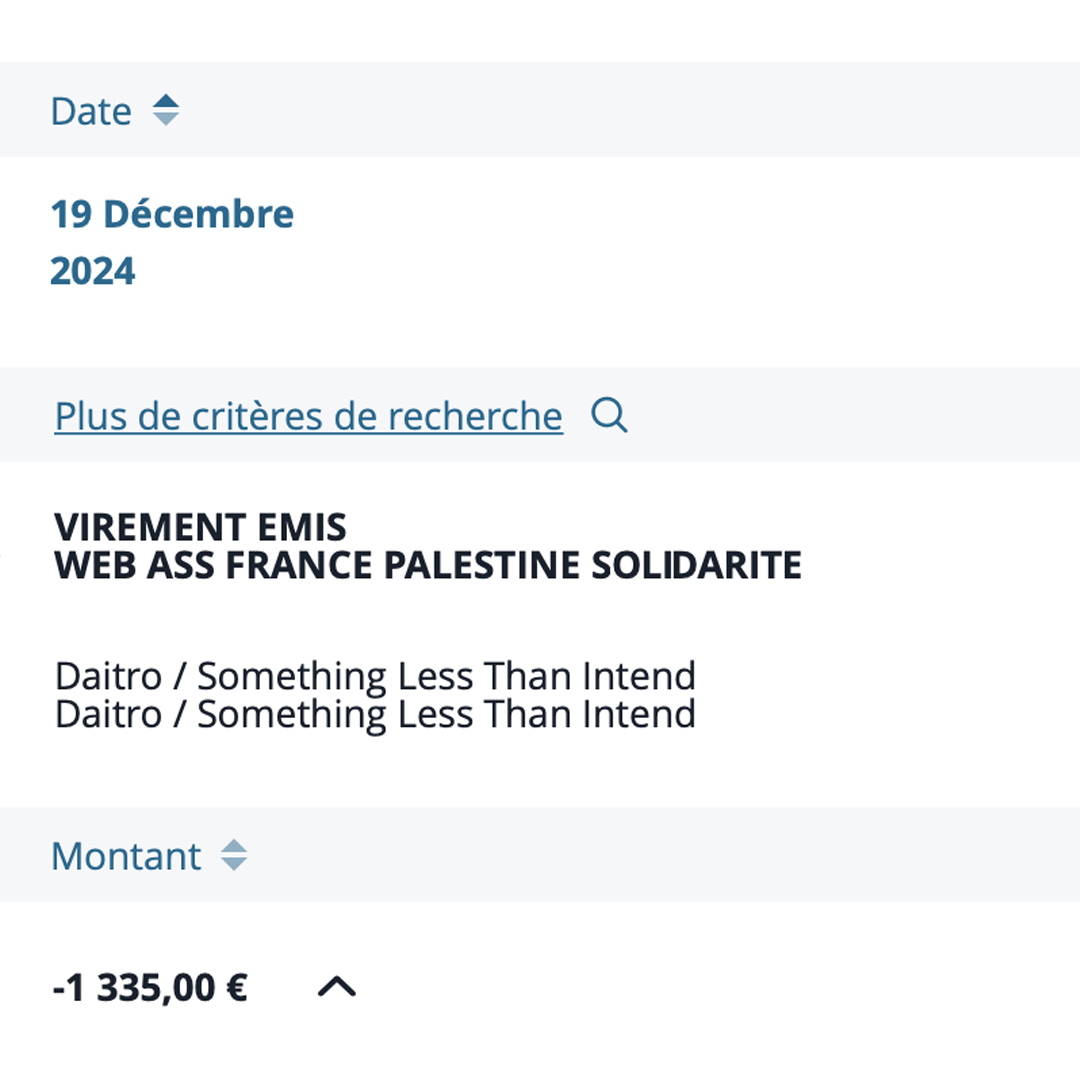Click the lower arrow of Montant sort
This screenshot has width=1080, height=1080.
click(x=234, y=864)
